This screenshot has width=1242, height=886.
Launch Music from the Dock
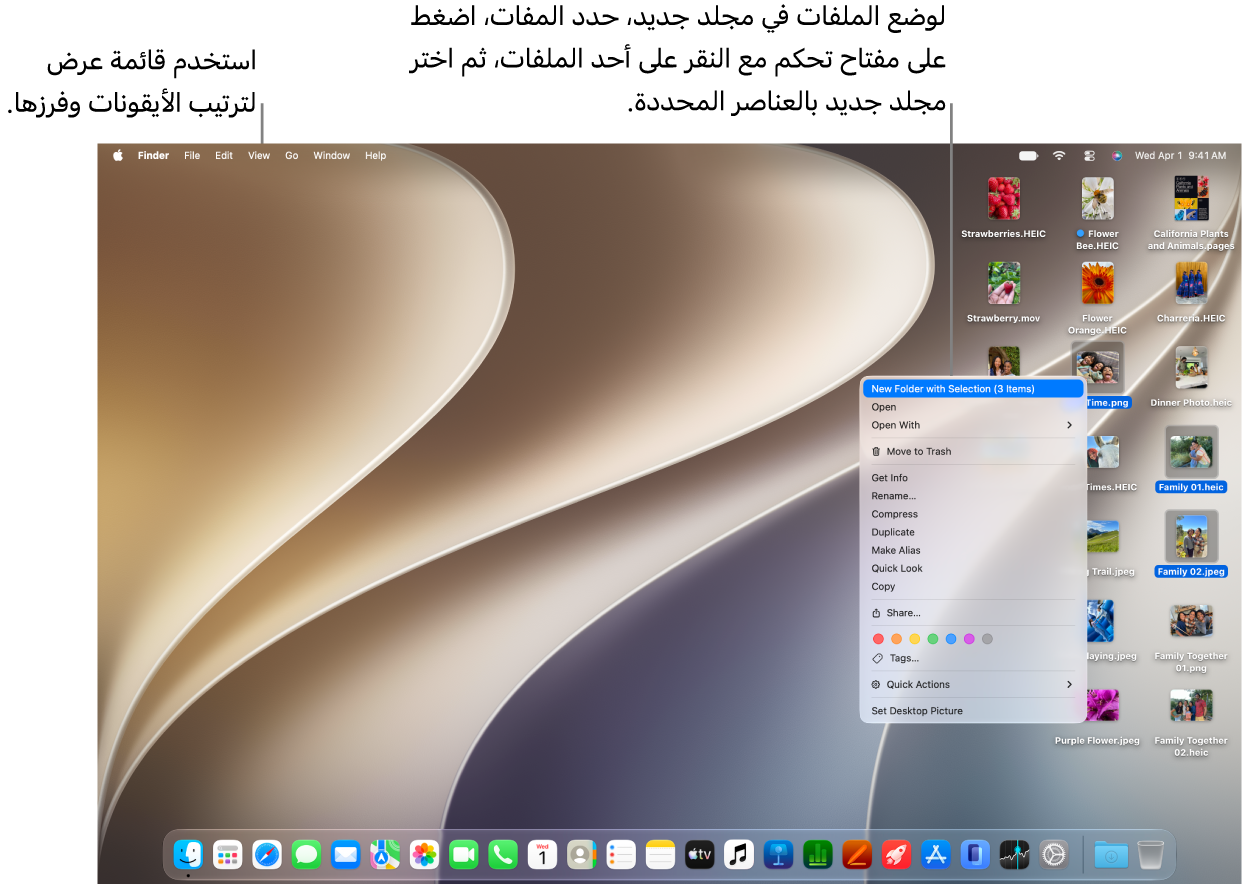coord(739,854)
